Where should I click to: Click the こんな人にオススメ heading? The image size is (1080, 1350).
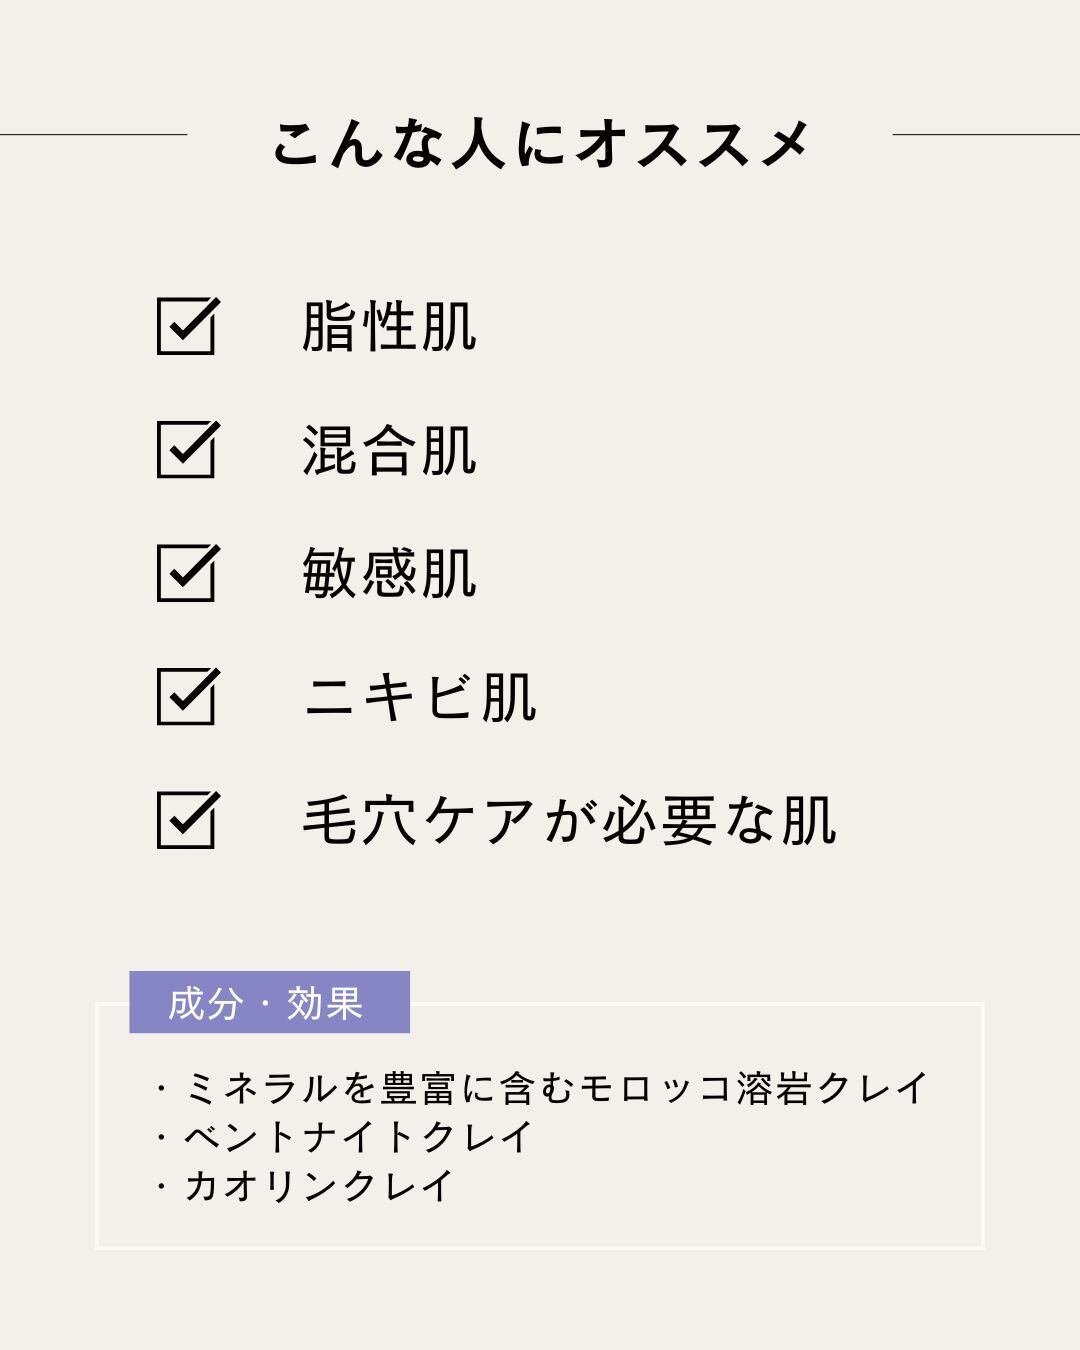click(x=540, y=143)
